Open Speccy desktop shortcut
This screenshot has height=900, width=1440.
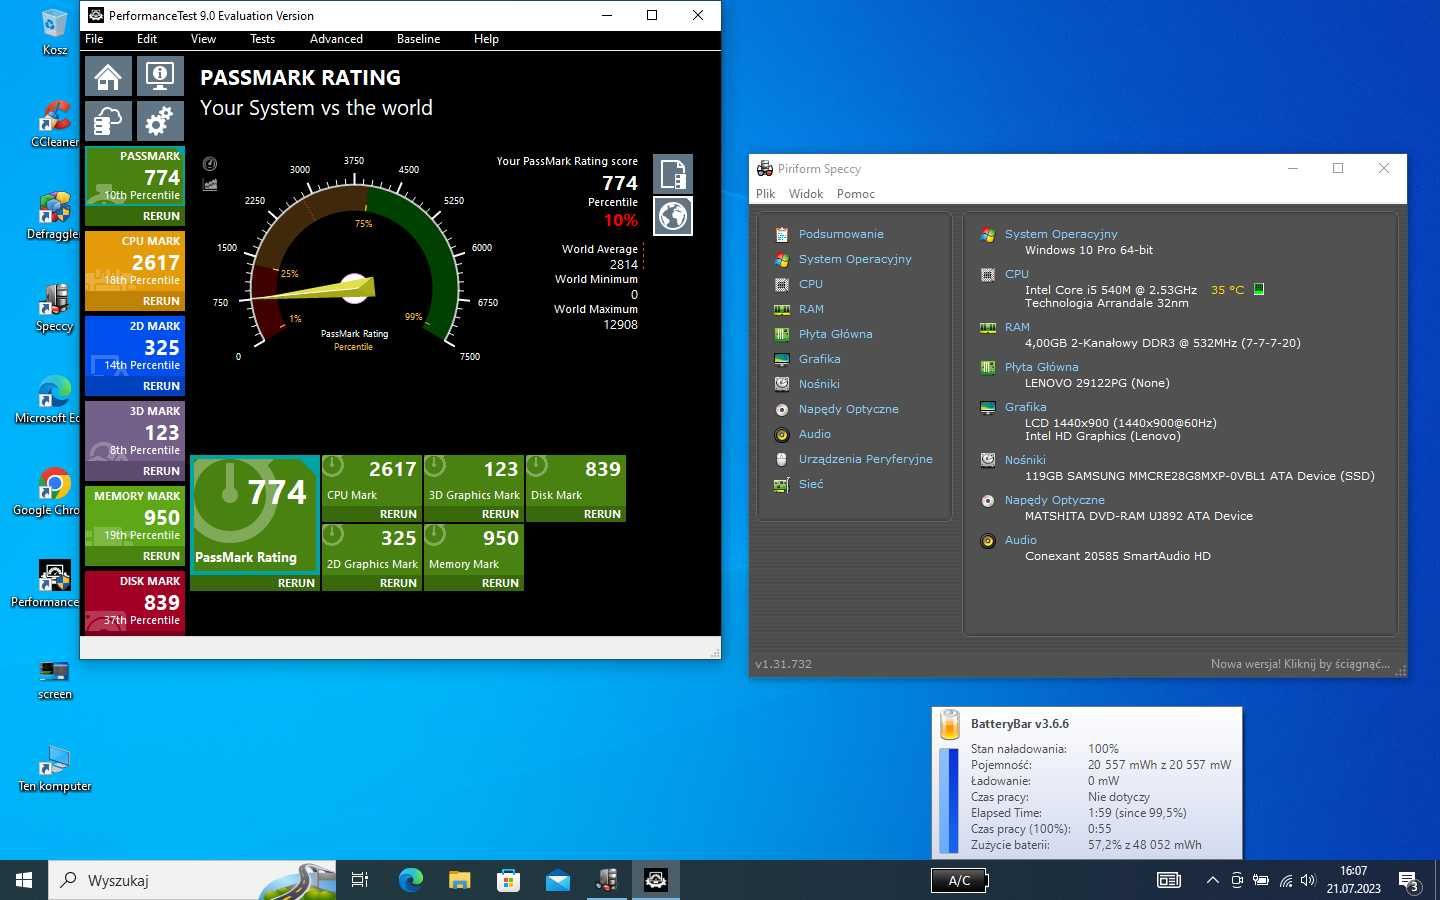tap(54, 308)
